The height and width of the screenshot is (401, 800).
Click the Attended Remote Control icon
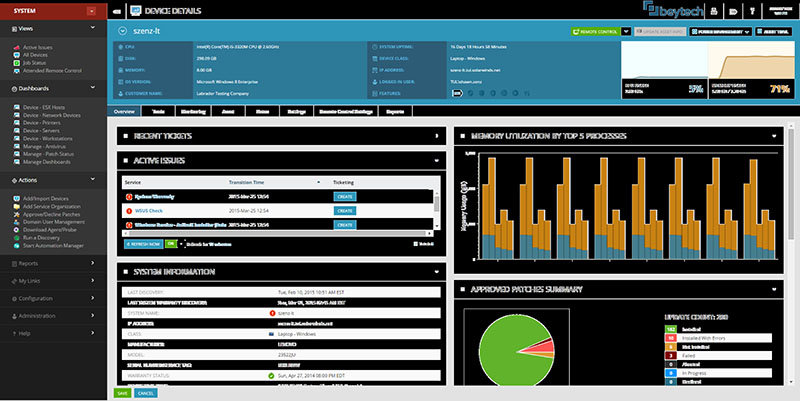pyautogui.click(x=15, y=68)
